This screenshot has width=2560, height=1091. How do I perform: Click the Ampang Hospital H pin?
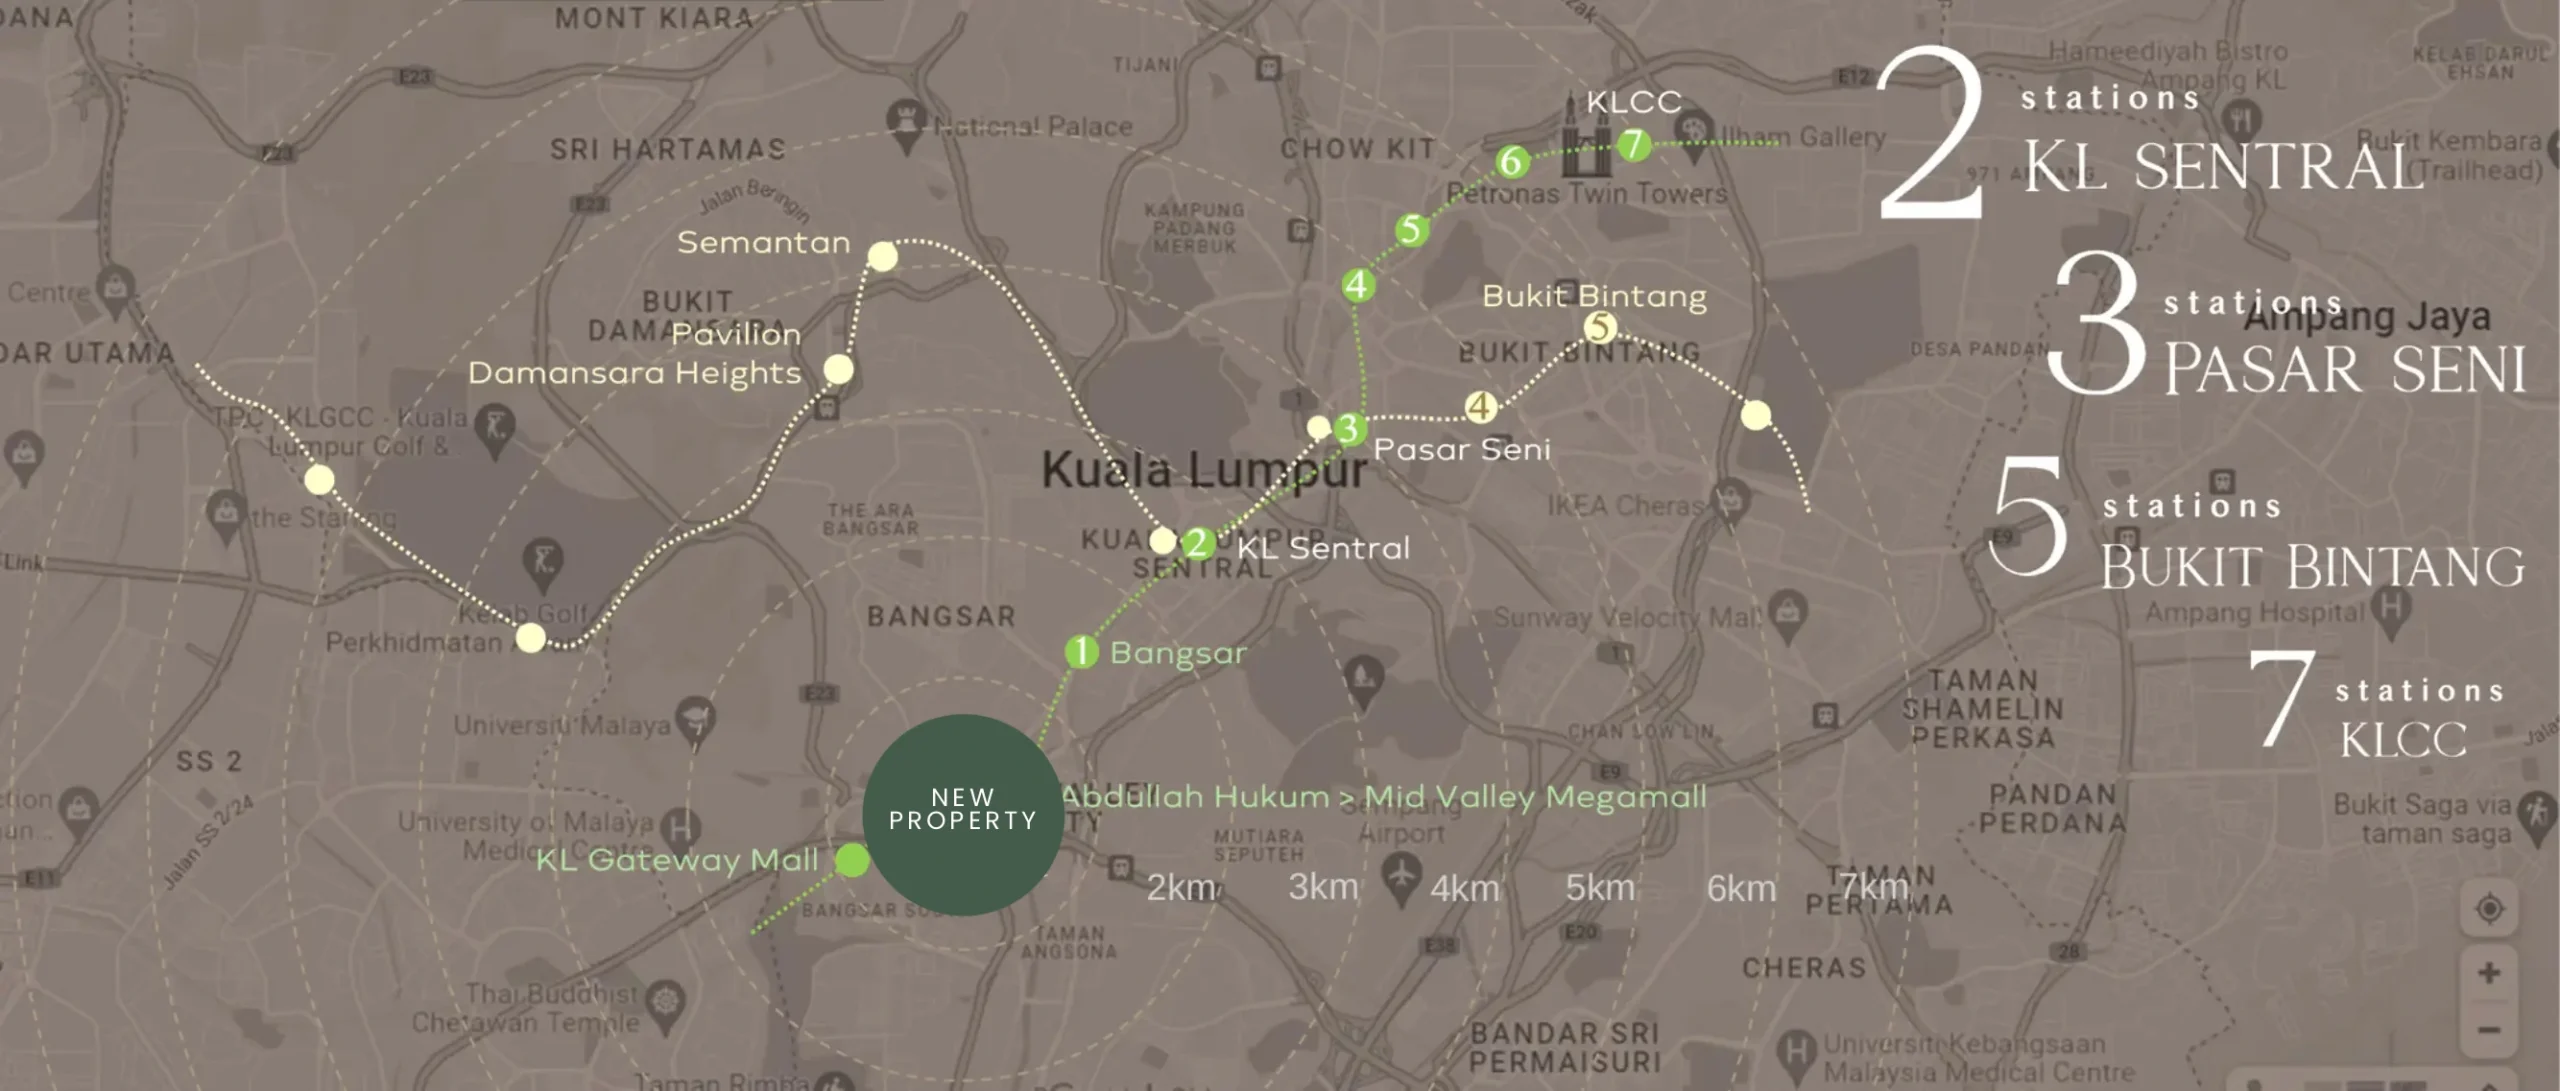tap(2390, 609)
